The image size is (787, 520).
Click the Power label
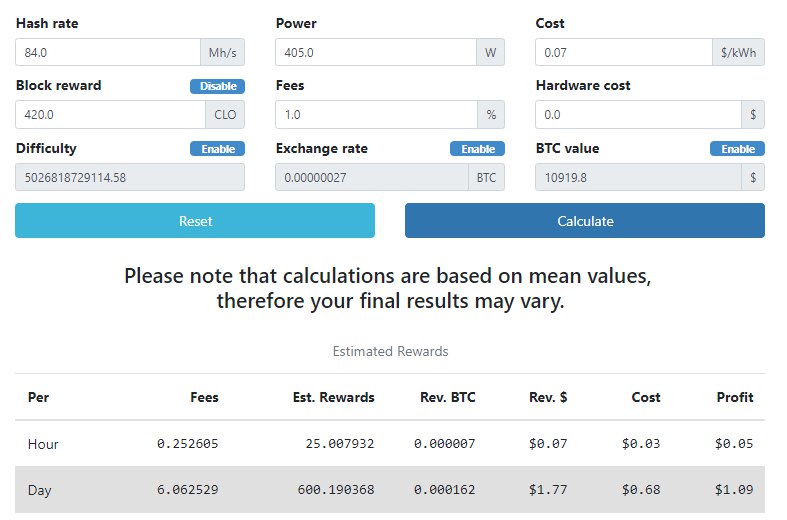click(296, 23)
